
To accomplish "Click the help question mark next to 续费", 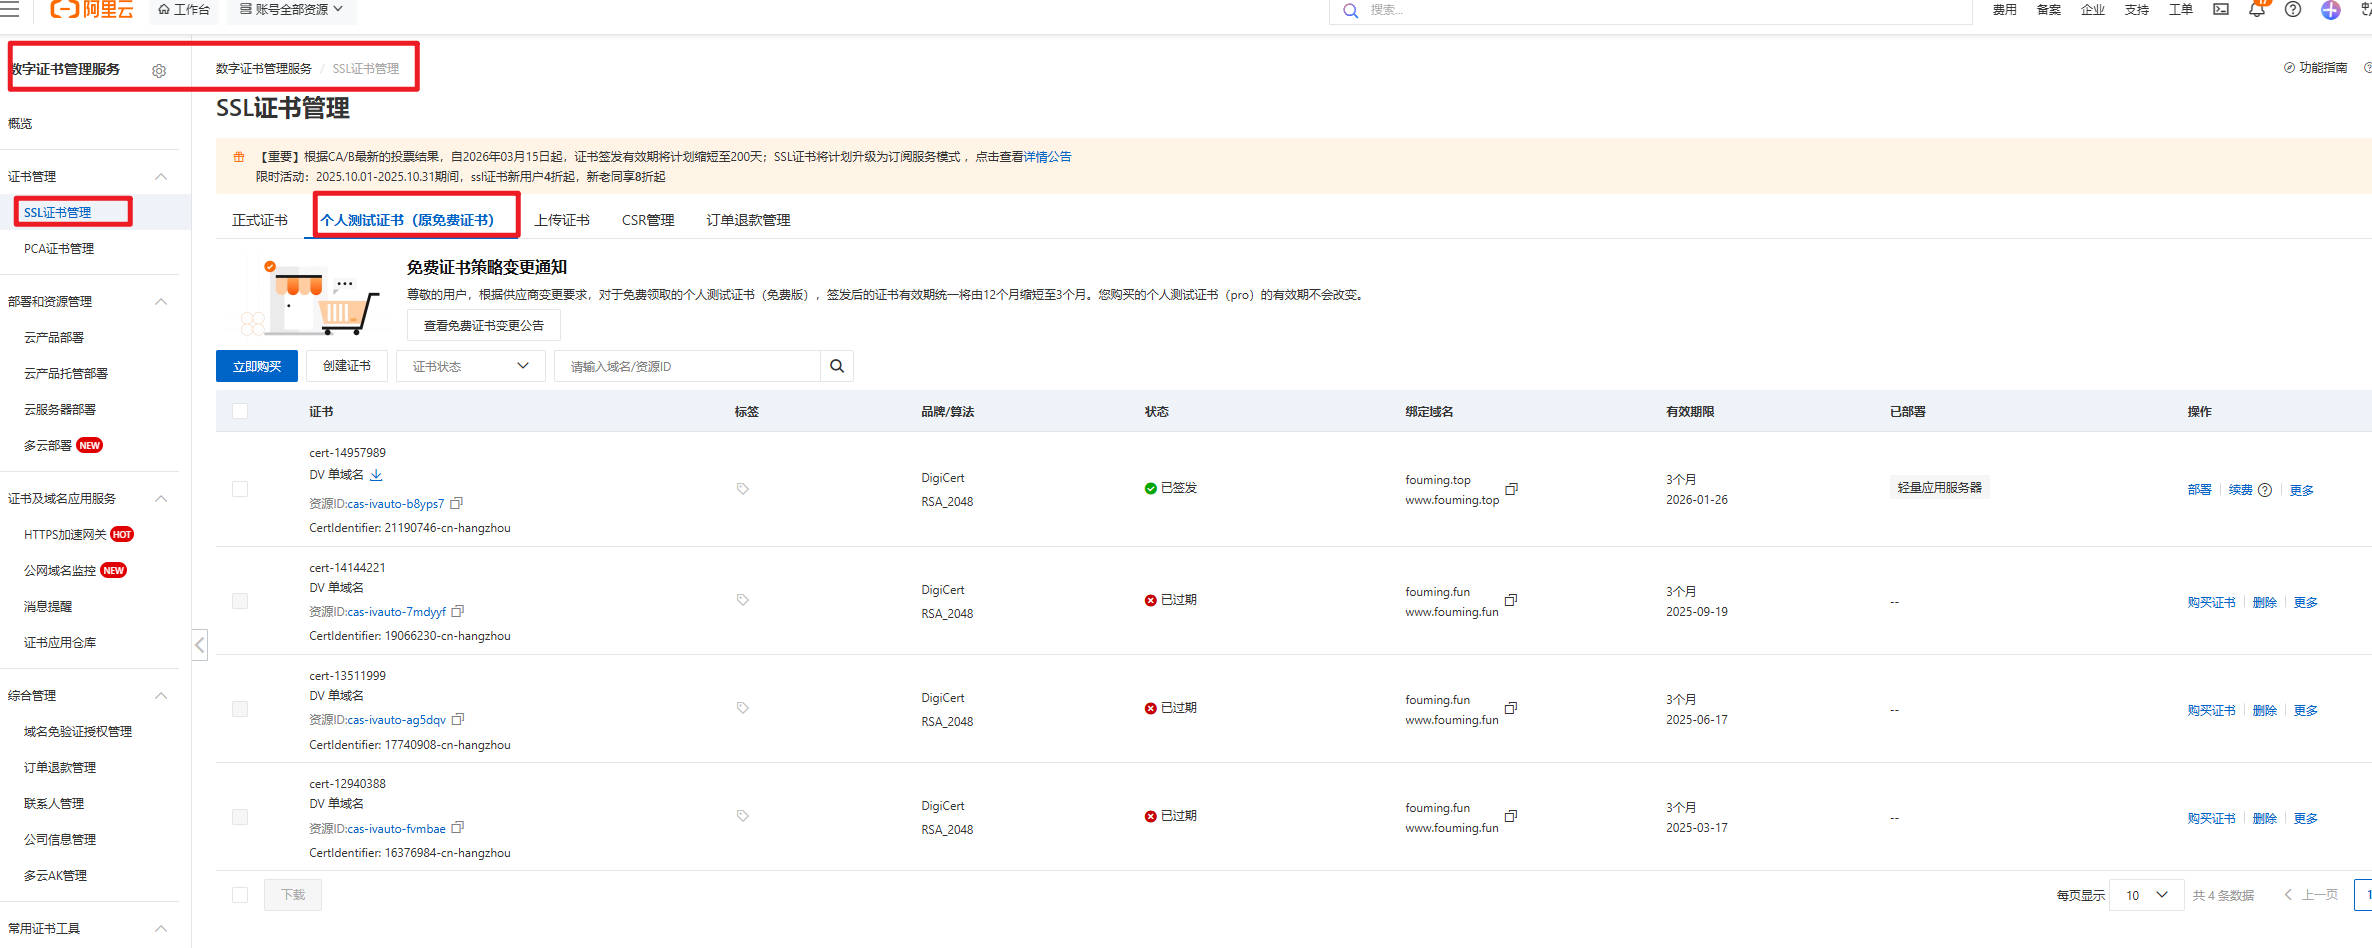I will (x=2265, y=490).
